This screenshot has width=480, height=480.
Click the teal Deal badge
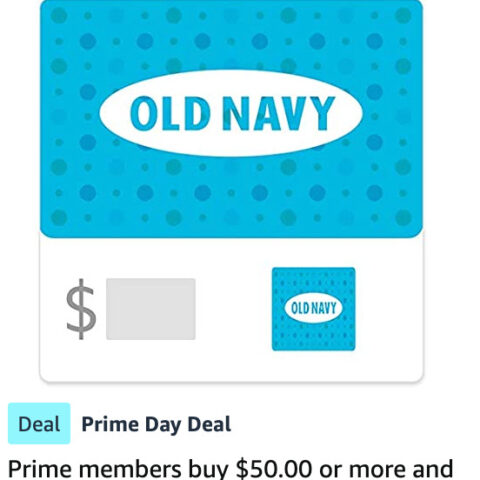39,423
